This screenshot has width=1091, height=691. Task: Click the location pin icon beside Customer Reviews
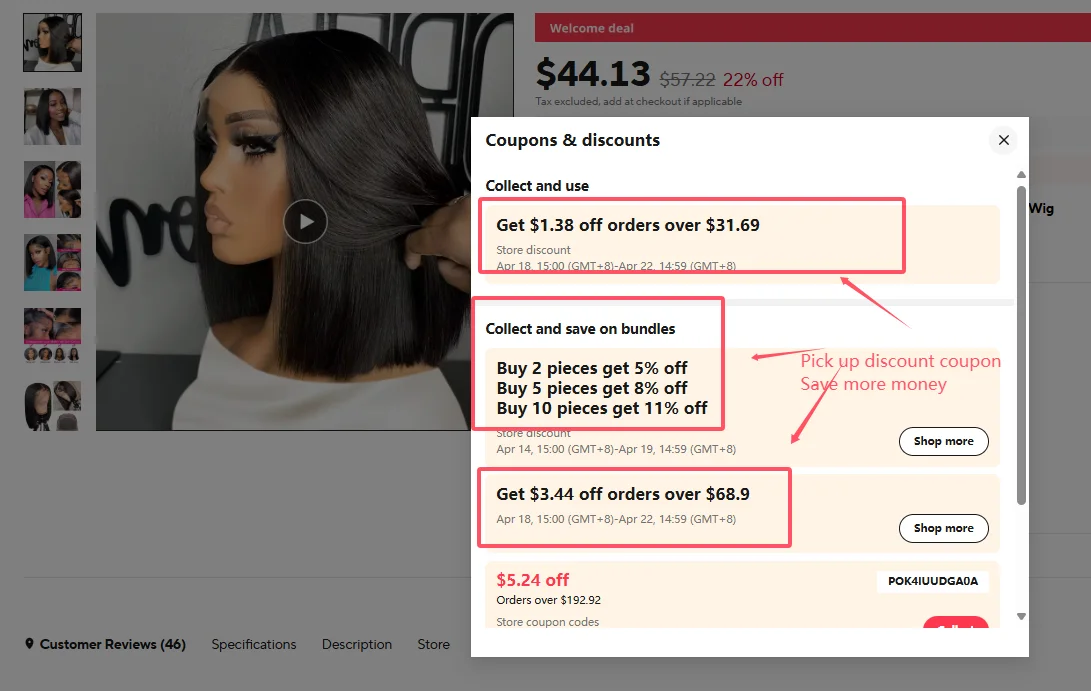pyautogui.click(x=29, y=644)
